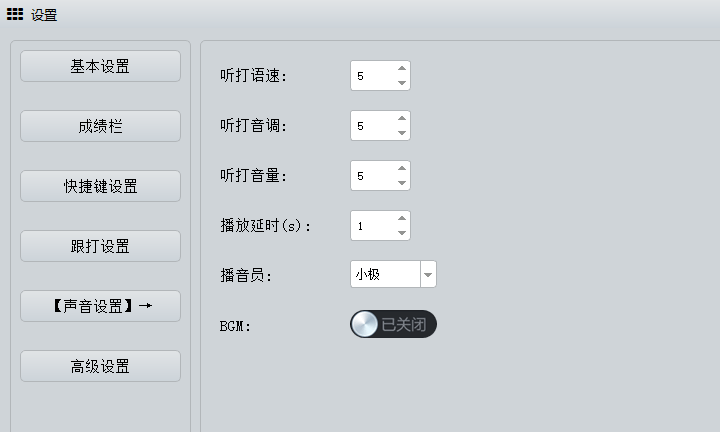Switch to the 成绩栏 settings
This screenshot has width=720, height=432.
pyautogui.click(x=100, y=126)
